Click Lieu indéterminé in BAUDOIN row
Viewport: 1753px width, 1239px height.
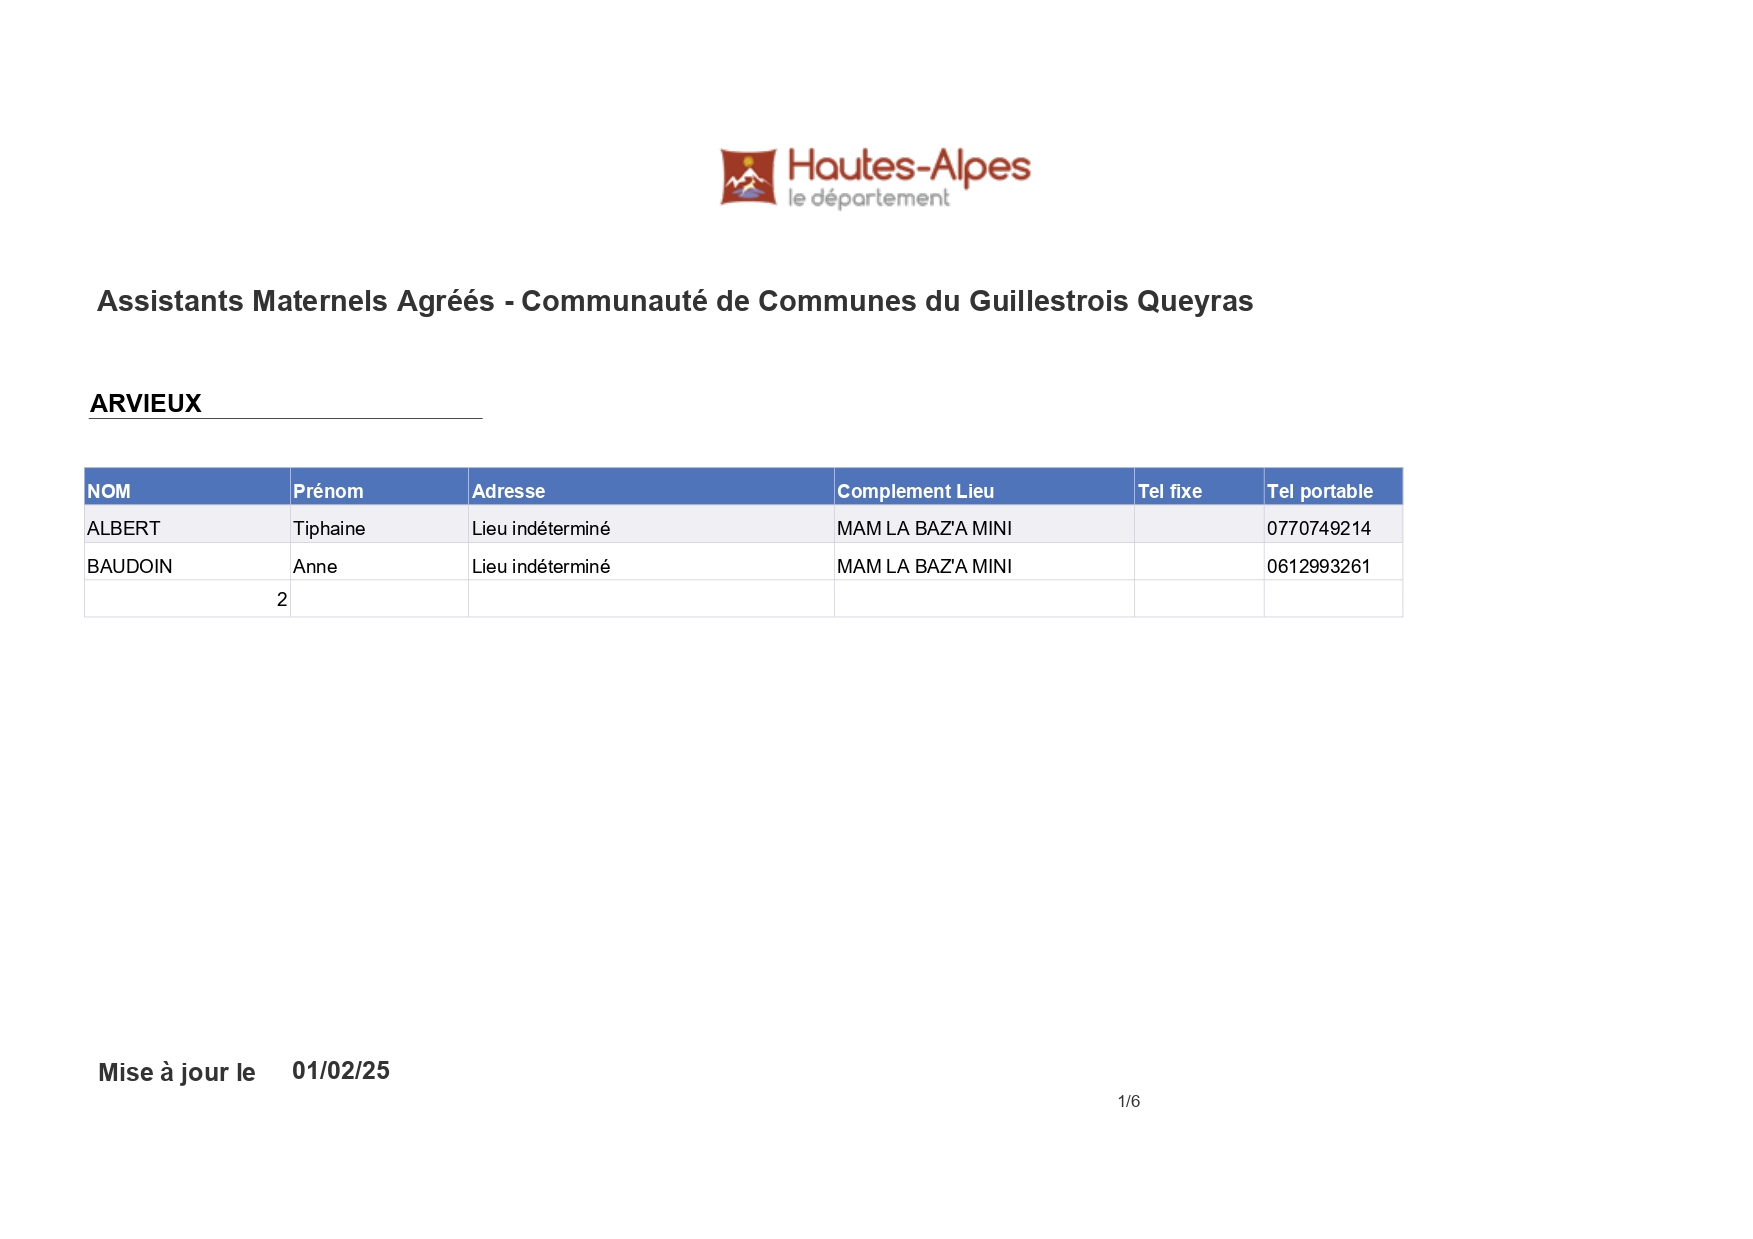(651, 562)
